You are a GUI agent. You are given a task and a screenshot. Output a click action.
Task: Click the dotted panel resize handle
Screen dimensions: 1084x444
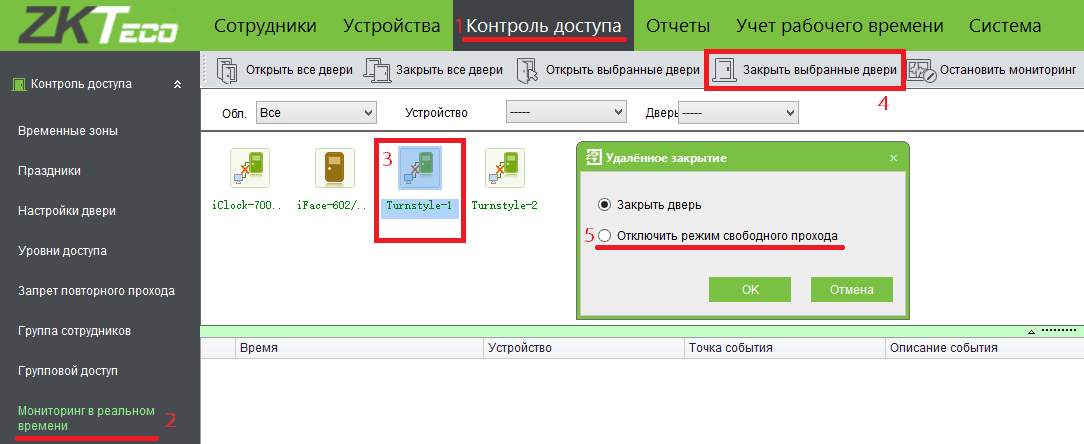point(1058,331)
